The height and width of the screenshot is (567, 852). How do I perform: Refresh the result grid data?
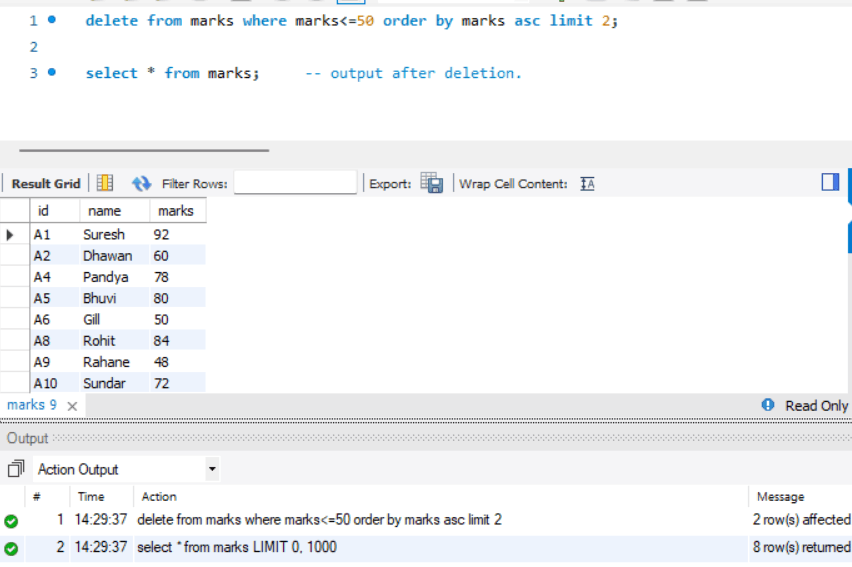[x=141, y=183]
